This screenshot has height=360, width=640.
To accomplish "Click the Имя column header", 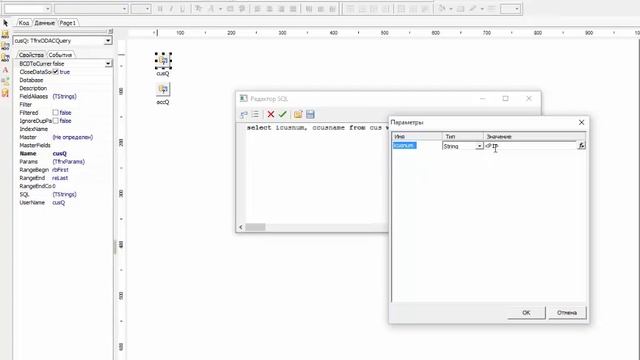I will click(417, 136).
